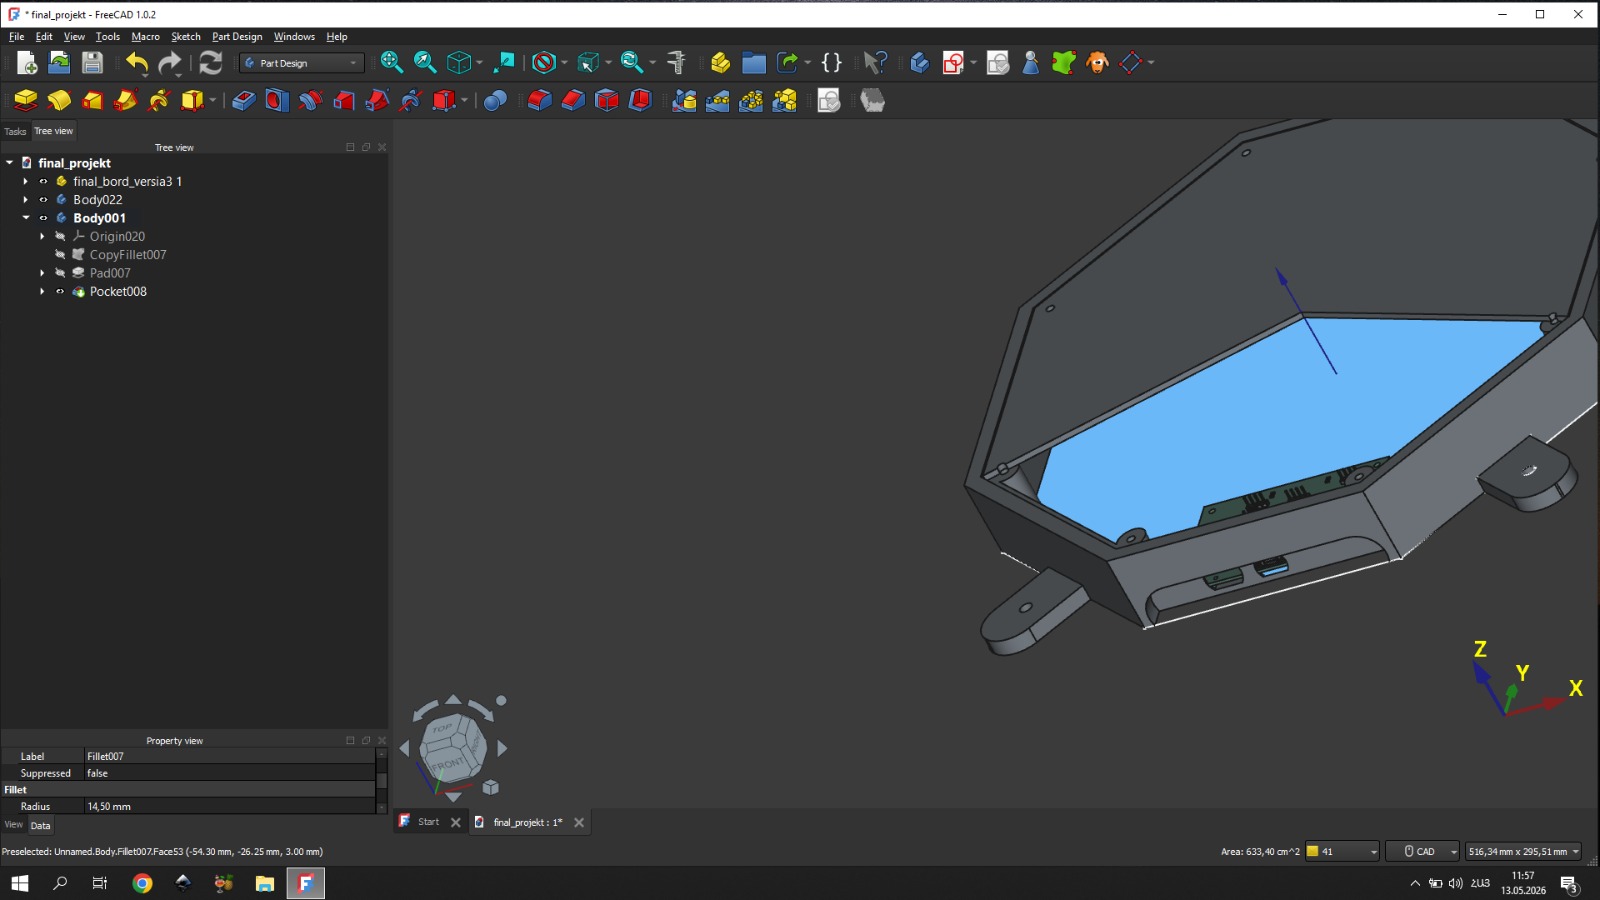Create a new part with yellow part icon

720,63
